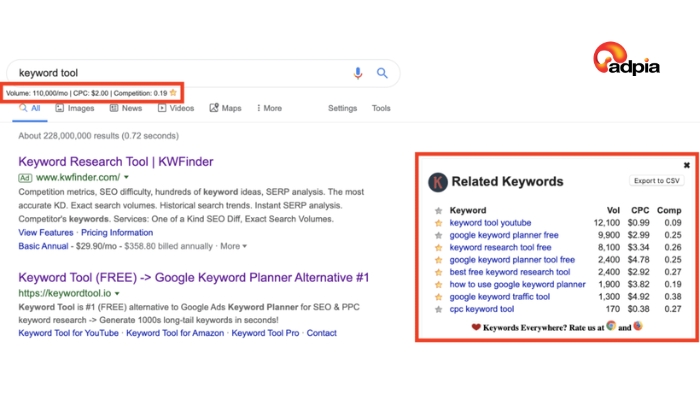Star the 'cpc keyword tool' row
Screen dimensions: 700x400
tap(438, 309)
